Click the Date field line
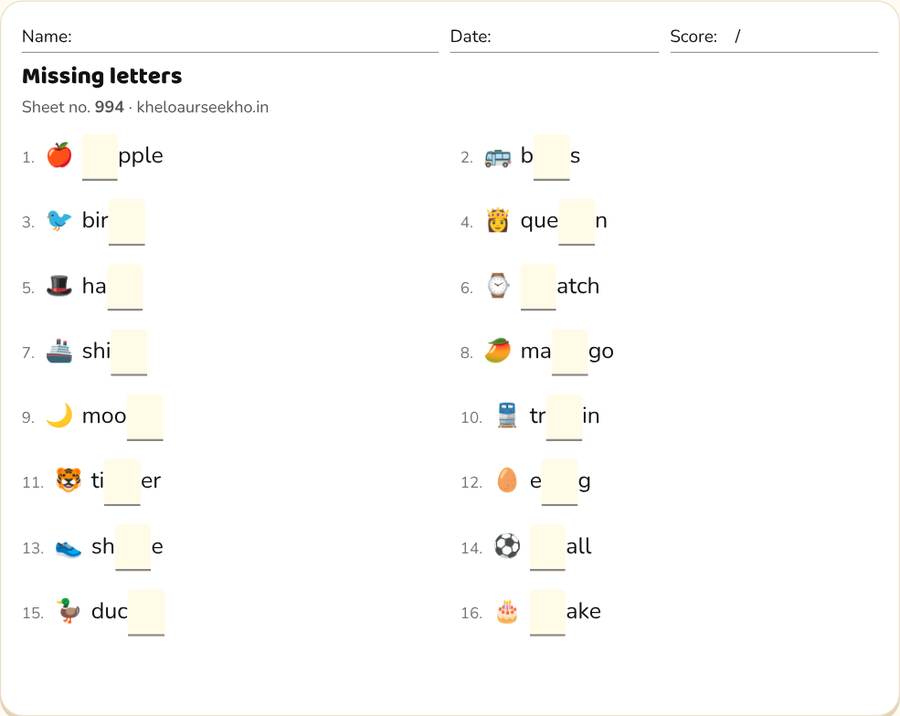This screenshot has height=716, width=900. click(x=554, y=38)
